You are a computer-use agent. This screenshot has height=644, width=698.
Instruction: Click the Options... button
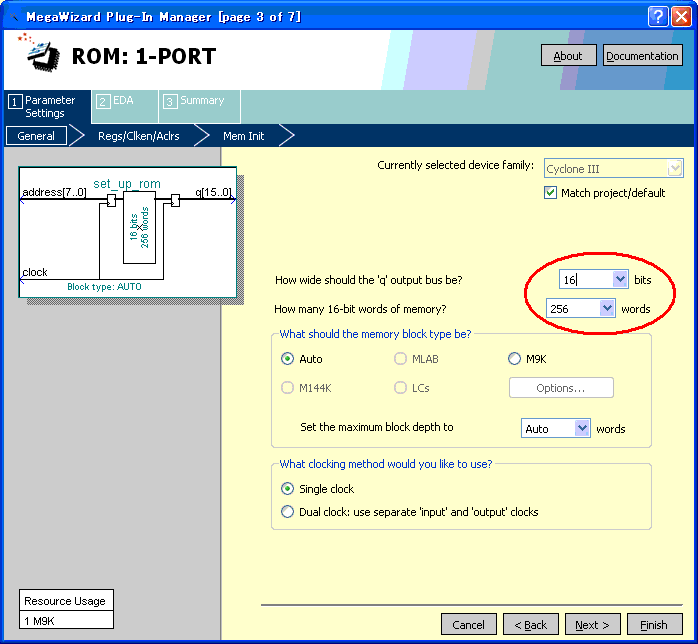point(561,388)
